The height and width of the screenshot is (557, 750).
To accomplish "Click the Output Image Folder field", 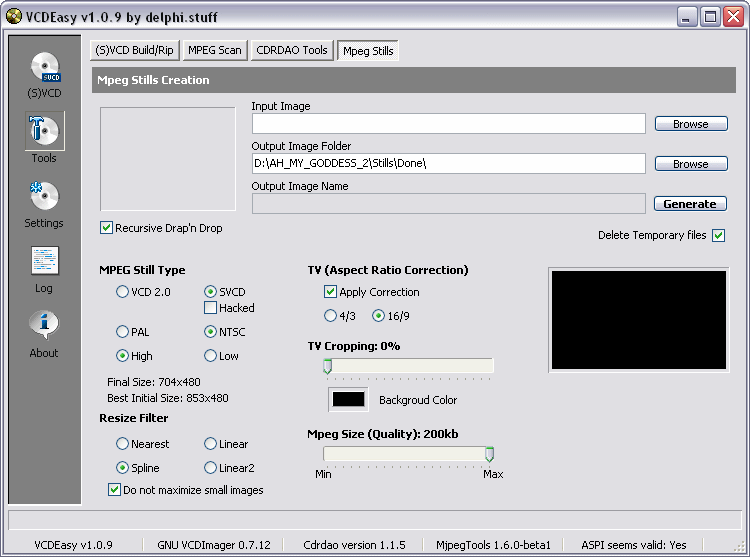I will click(x=448, y=163).
